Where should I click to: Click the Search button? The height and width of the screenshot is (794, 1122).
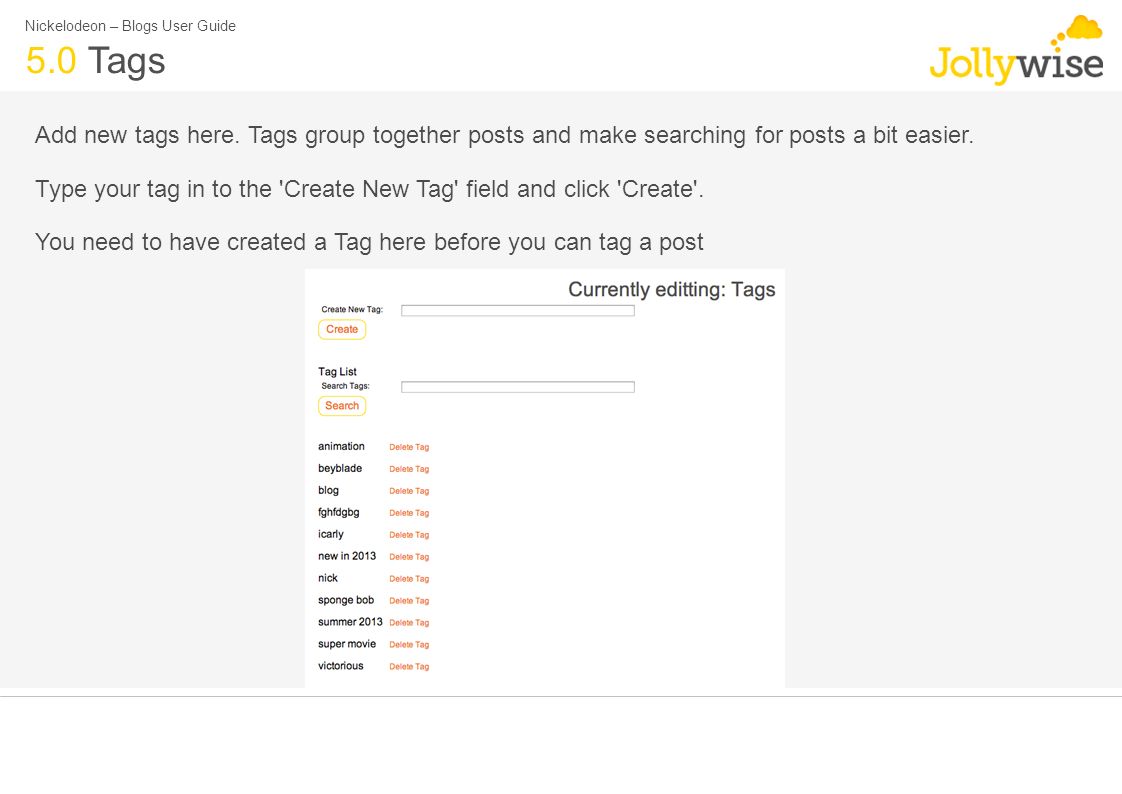(x=342, y=406)
